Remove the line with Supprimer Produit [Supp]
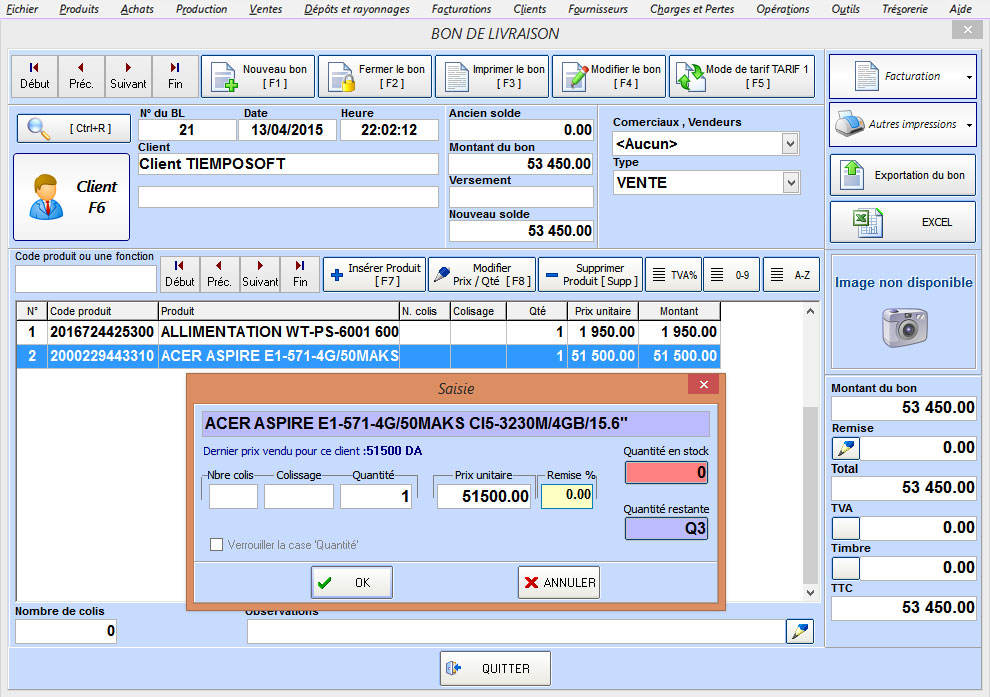 point(590,275)
